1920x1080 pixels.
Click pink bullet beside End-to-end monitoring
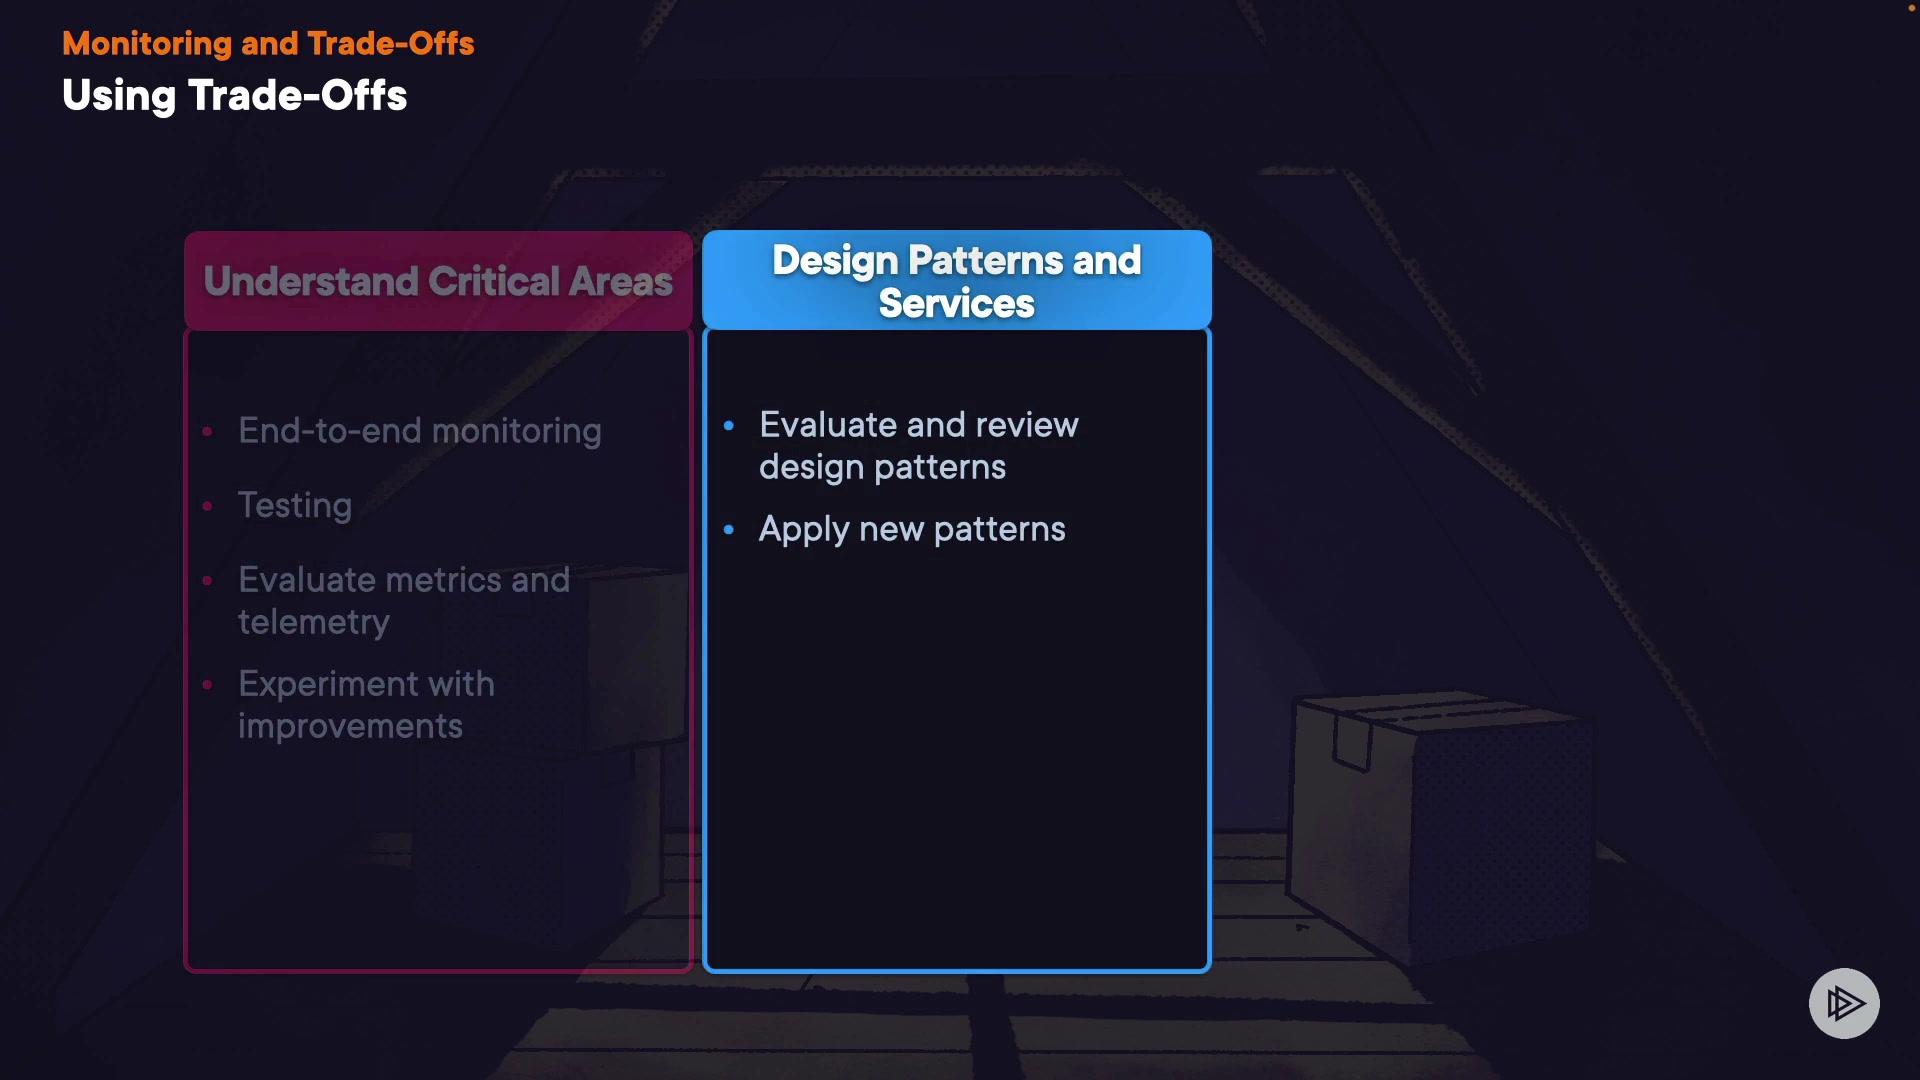point(207,432)
